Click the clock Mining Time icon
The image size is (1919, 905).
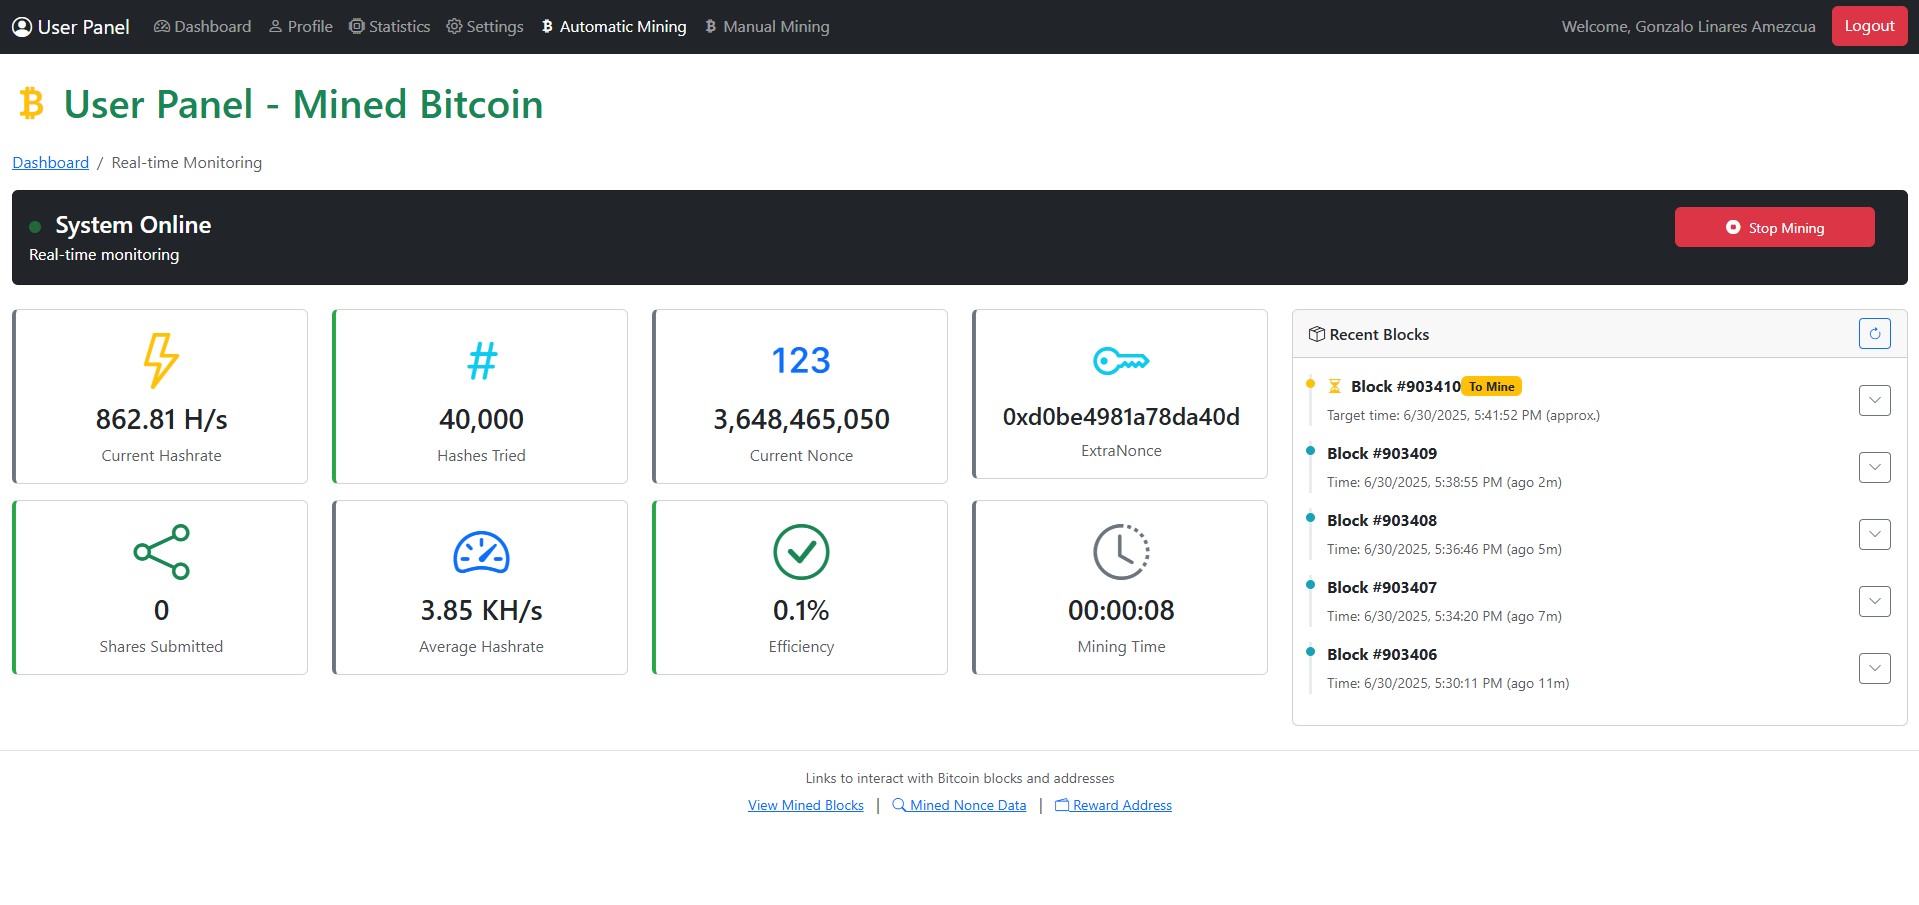tap(1121, 552)
